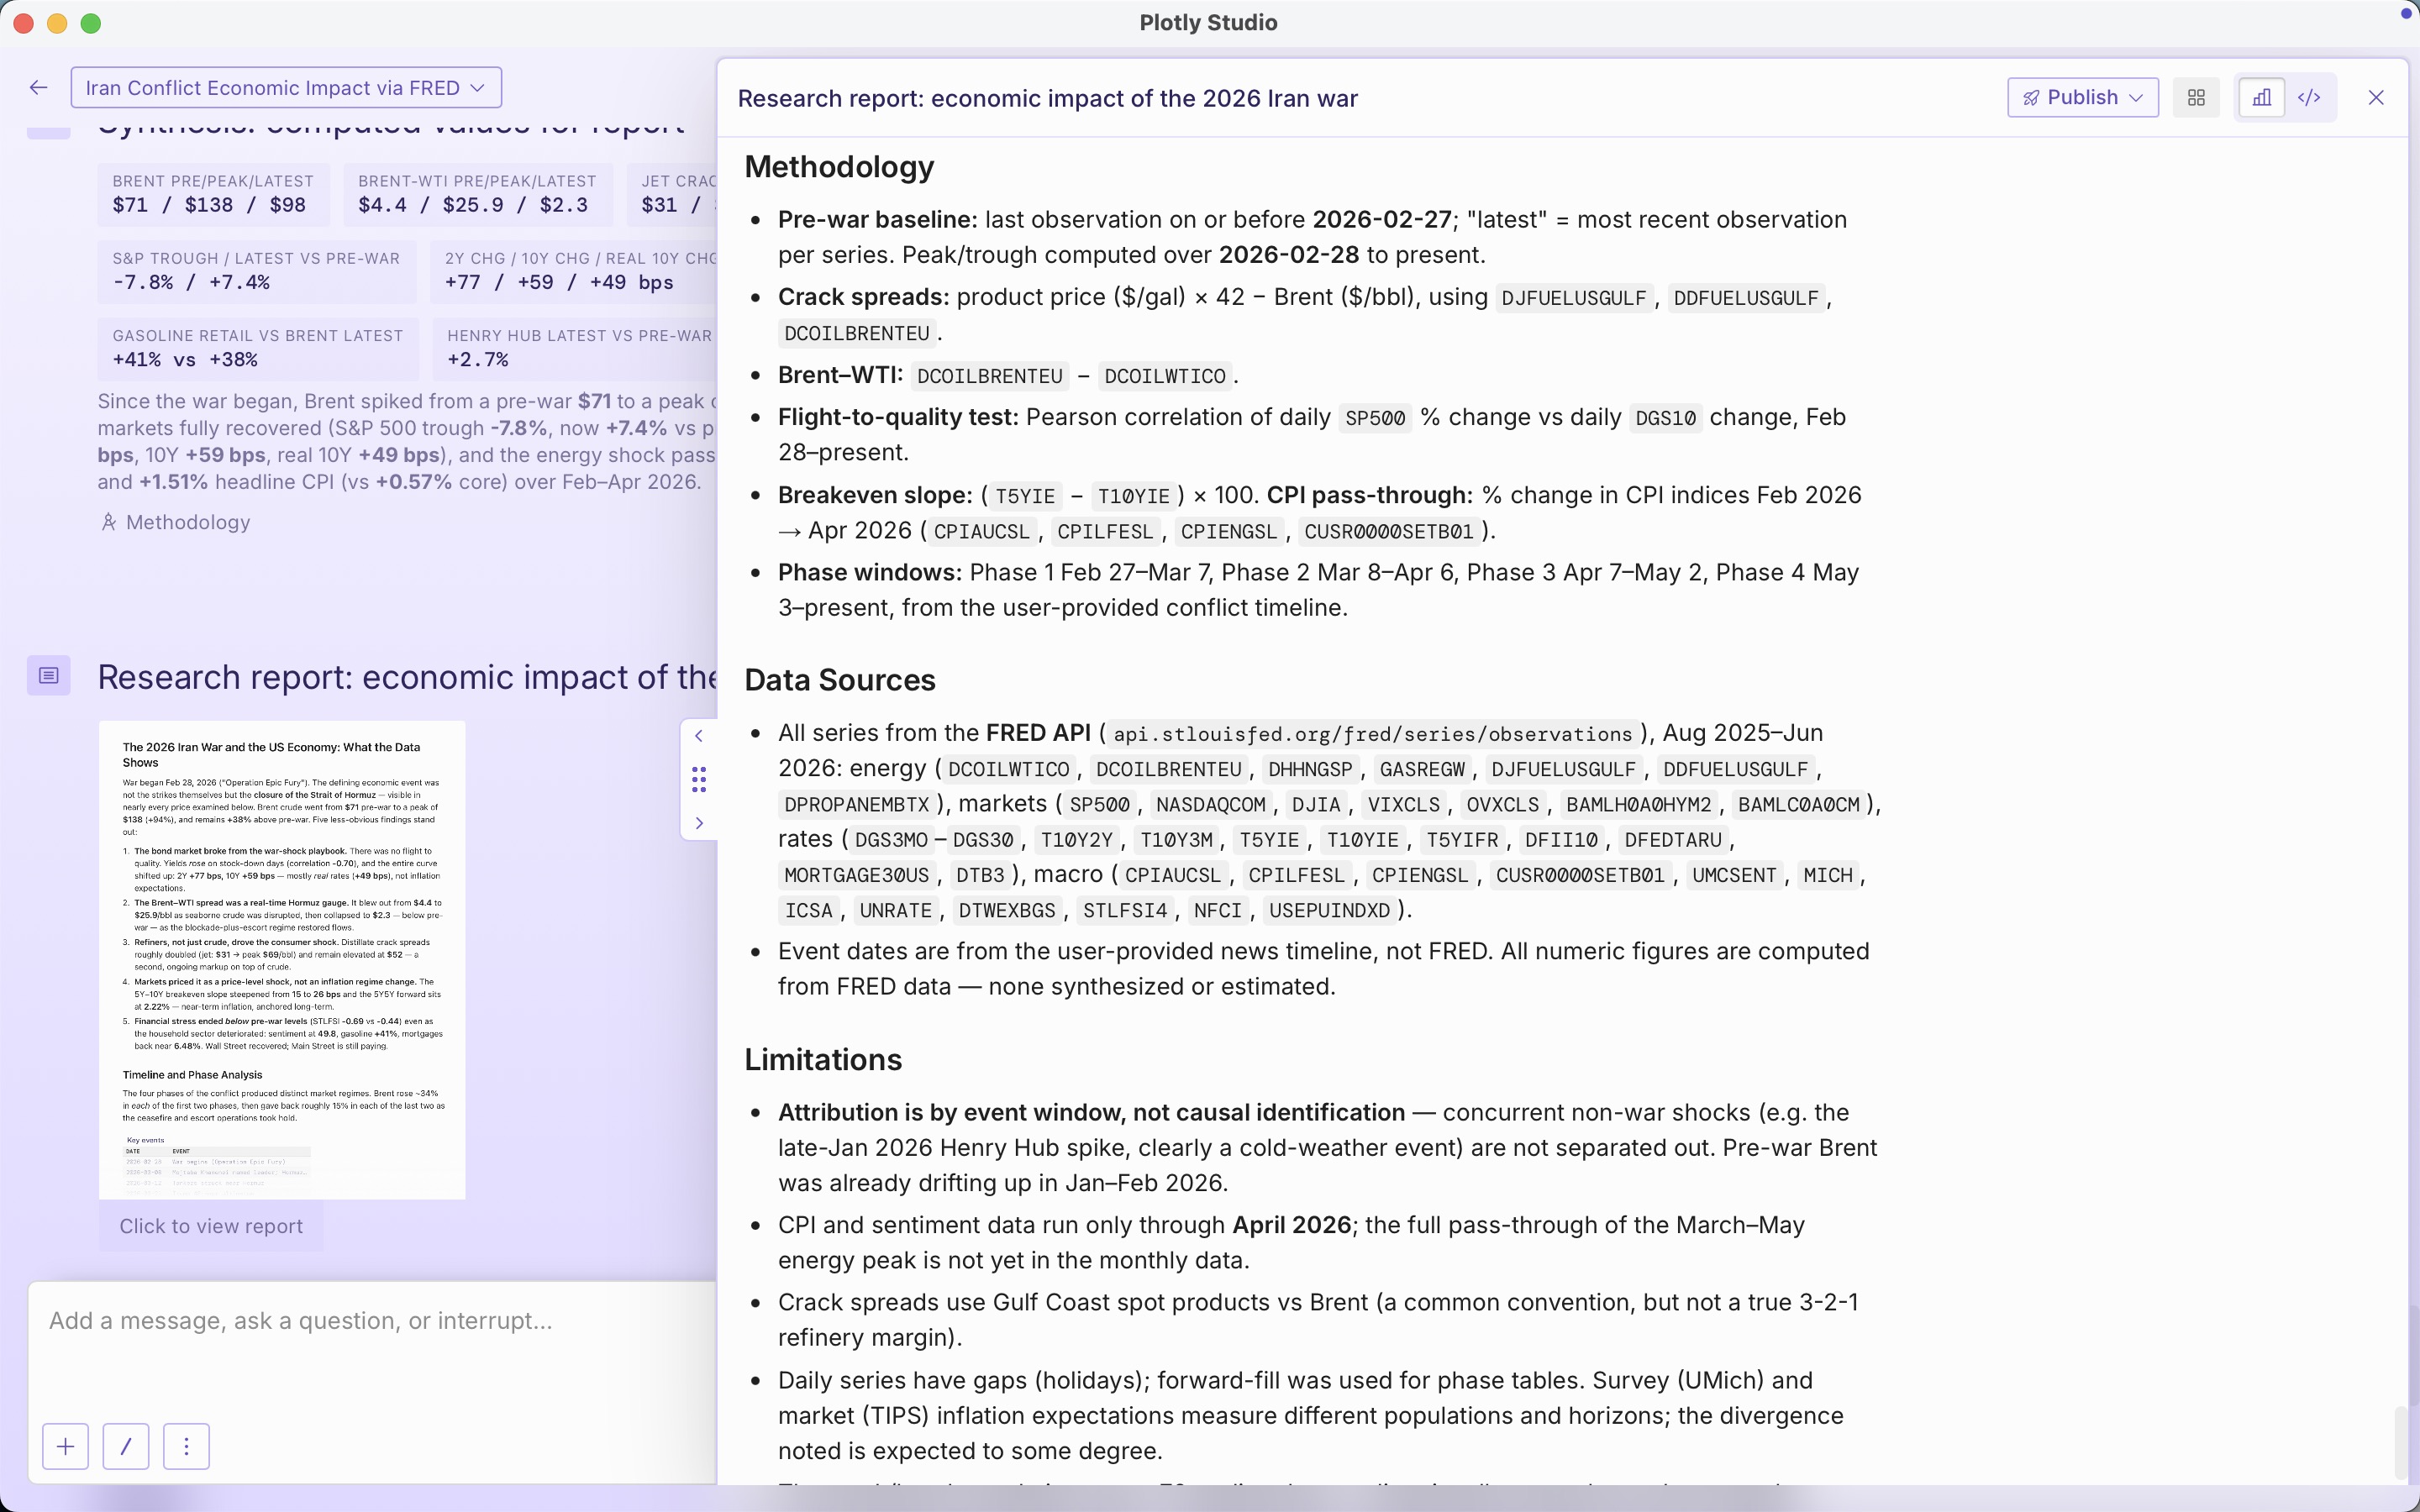Viewport: 2420px width, 1512px height.
Task: Open the Publish dropdown menu
Action: [2082, 97]
